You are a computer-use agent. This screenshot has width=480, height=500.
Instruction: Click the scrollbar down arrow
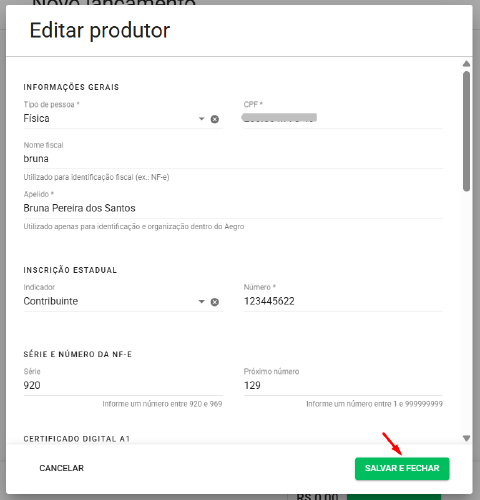466,438
